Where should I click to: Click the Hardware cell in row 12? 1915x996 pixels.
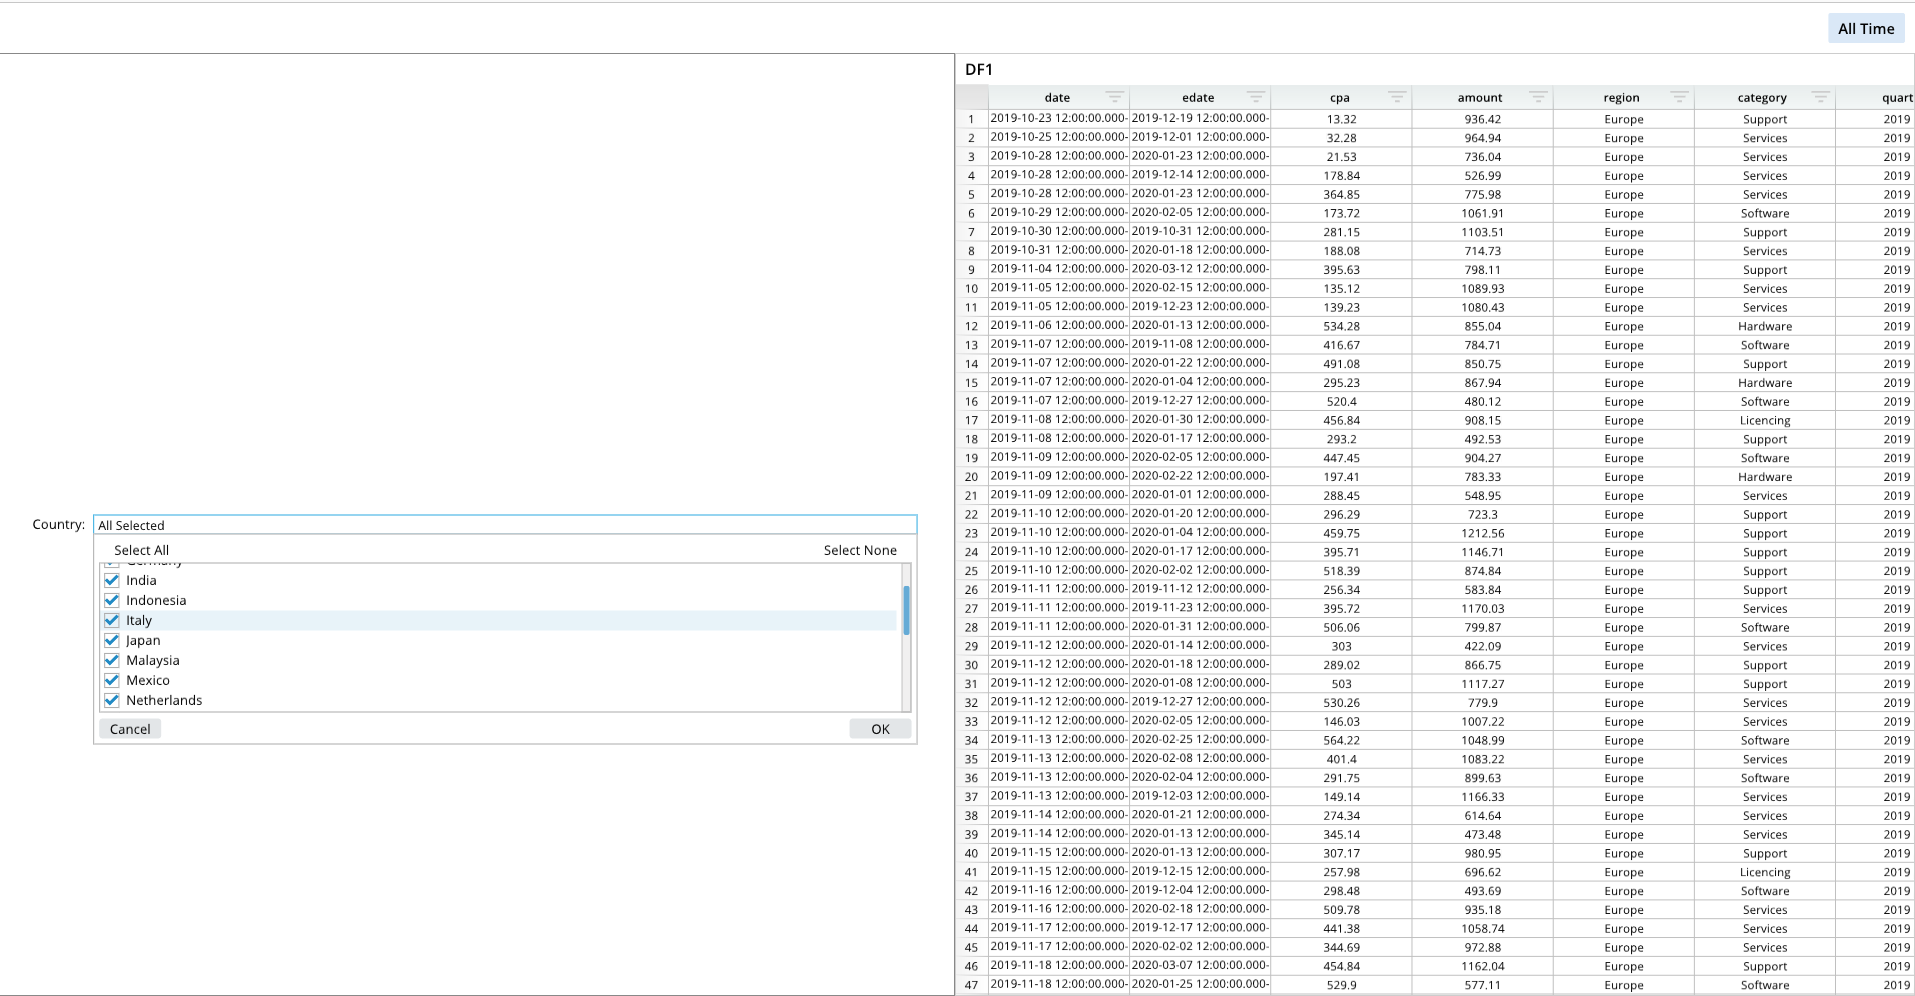pos(1764,326)
